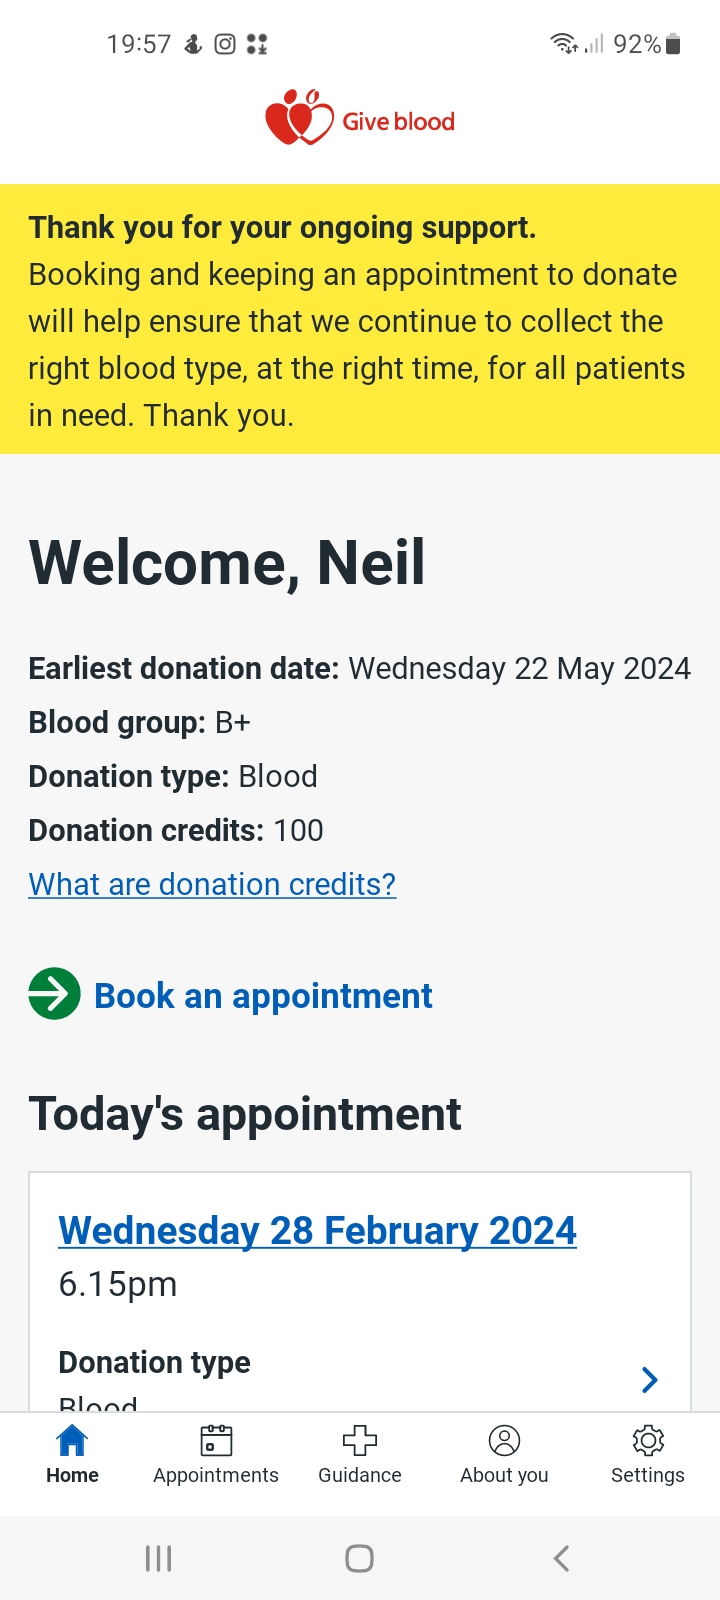Tap the Instagram notification status icon
This screenshot has height=1600, width=720.
tap(226, 44)
